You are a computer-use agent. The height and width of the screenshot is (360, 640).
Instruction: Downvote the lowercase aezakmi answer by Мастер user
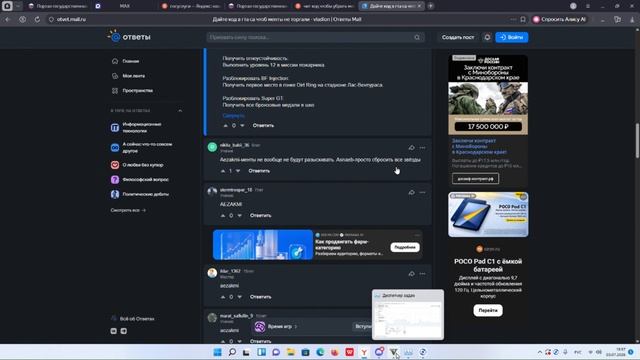[240, 297]
